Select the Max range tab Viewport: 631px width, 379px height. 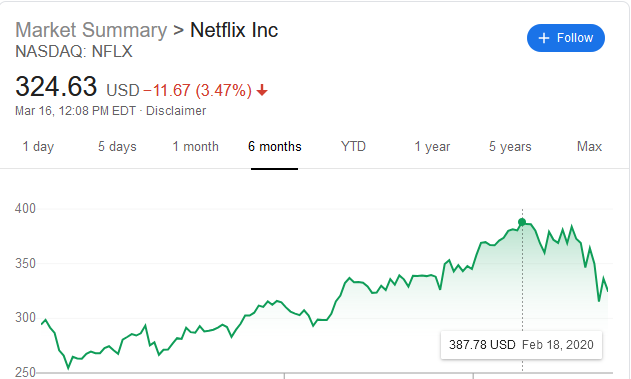589,146
